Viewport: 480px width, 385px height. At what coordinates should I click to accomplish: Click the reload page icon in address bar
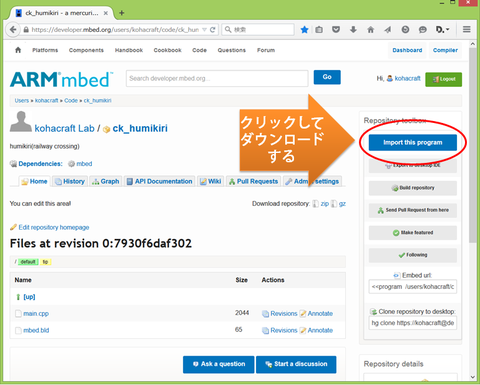point(212,30)
